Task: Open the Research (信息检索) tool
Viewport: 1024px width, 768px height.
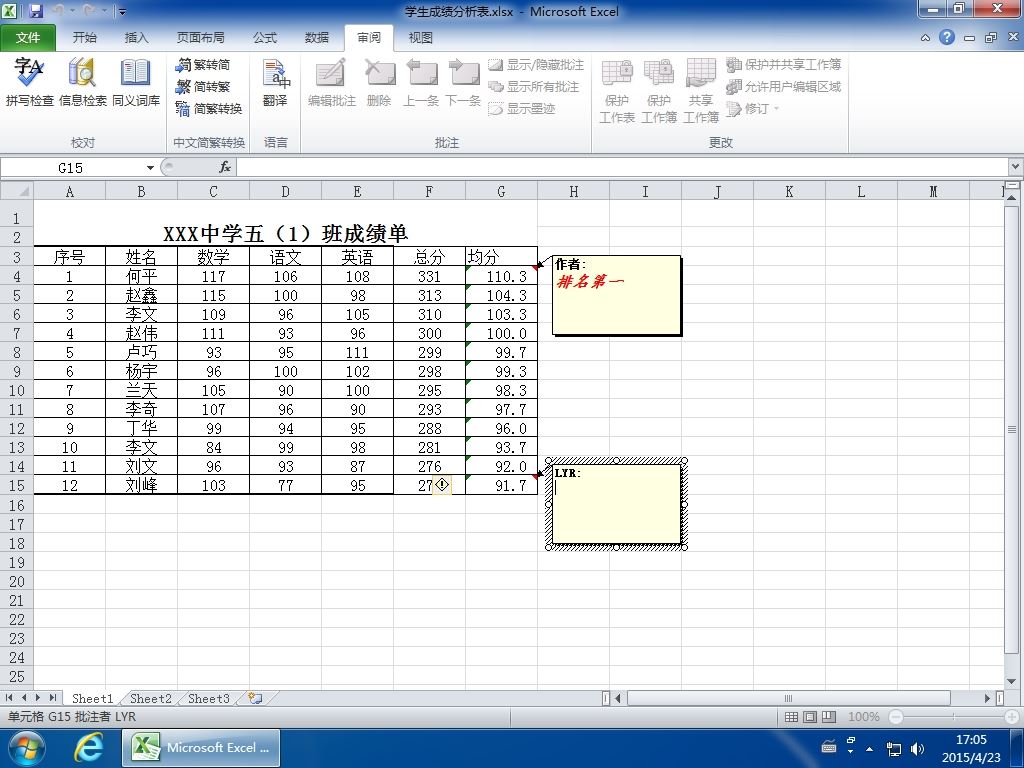Action: coord(82,82)
